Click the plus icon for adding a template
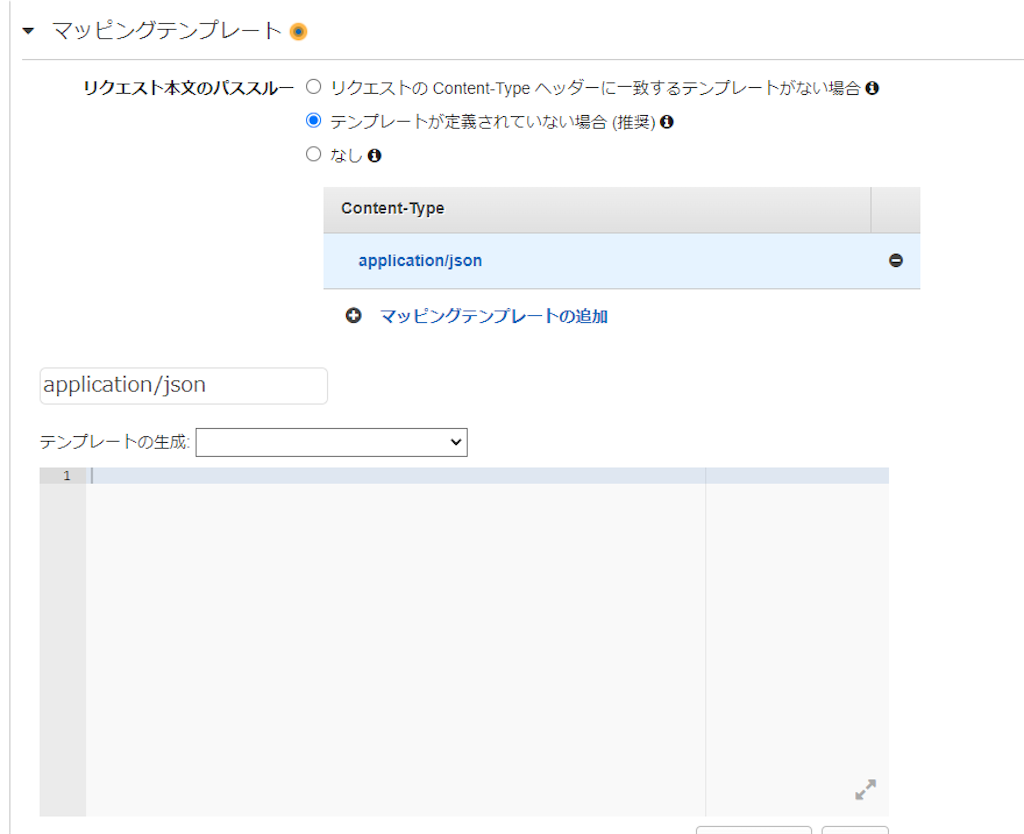 [x=353, y=316]
